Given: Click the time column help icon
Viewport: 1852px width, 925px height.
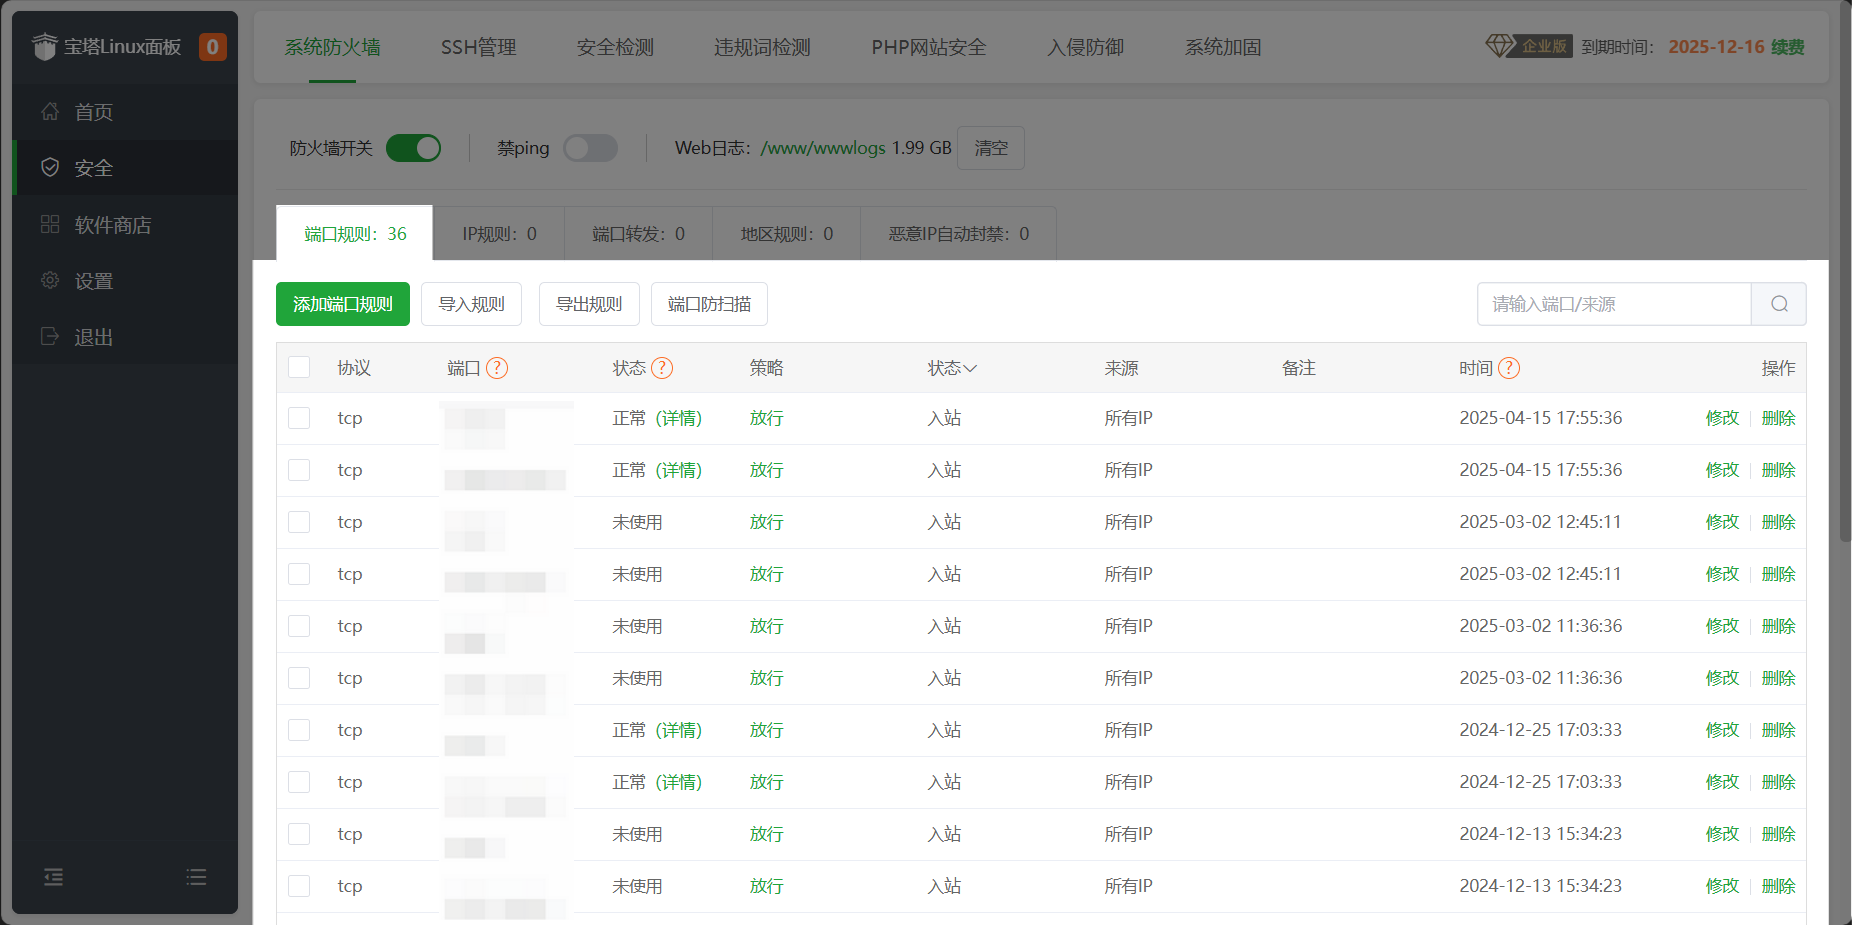Looking at the screenshot, I should pyautogui.click(x=1509, y=368).
